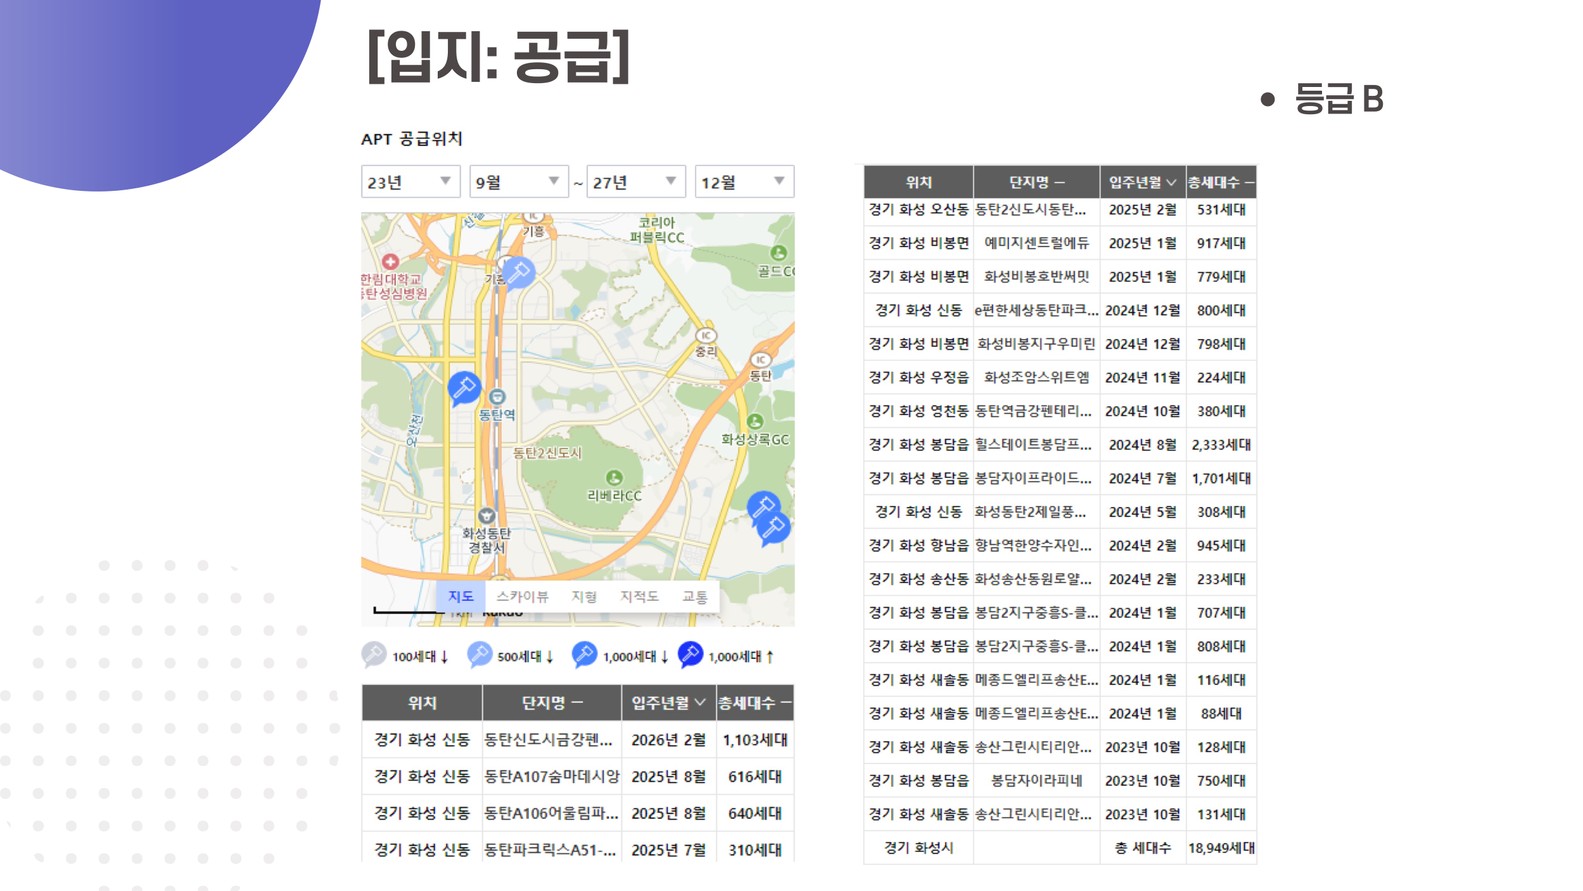Click the upper marker of the overlapping pair near 화성상록GC
Image resolution: width=1583 pixels, height=891 pixels.
[x=763, y=506]
